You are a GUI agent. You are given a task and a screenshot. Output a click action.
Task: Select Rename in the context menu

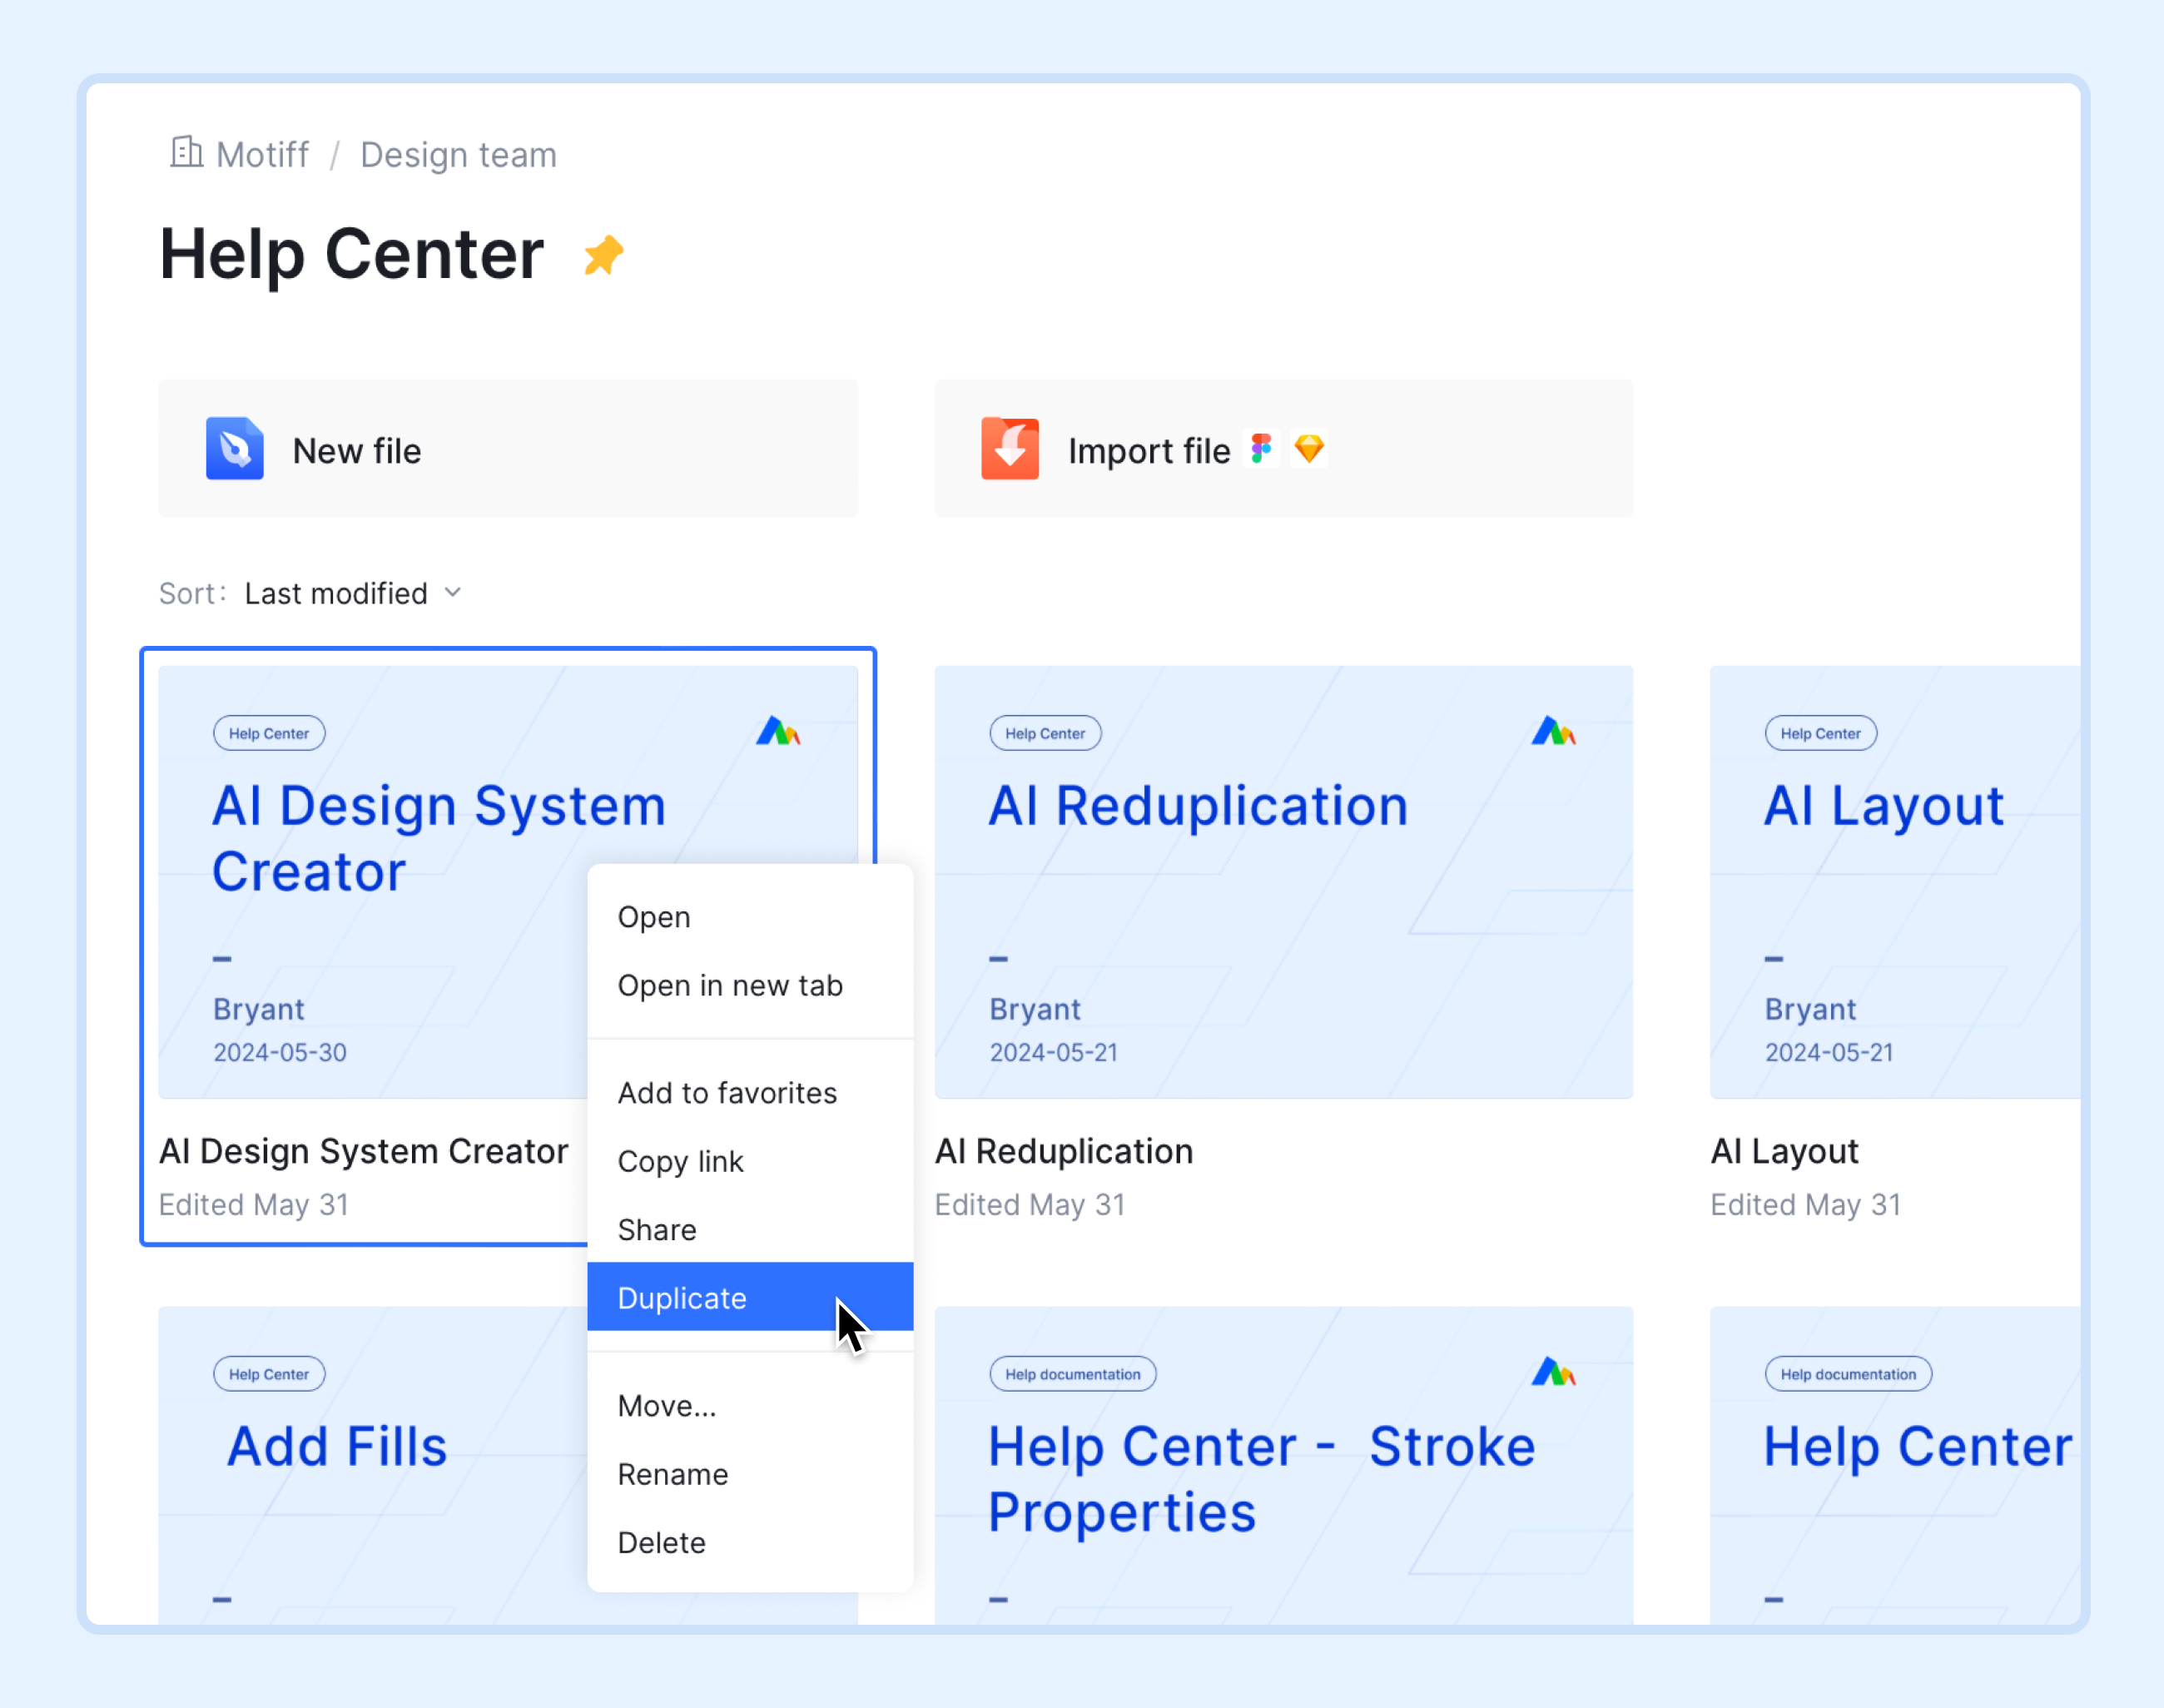click(750, 1473)
